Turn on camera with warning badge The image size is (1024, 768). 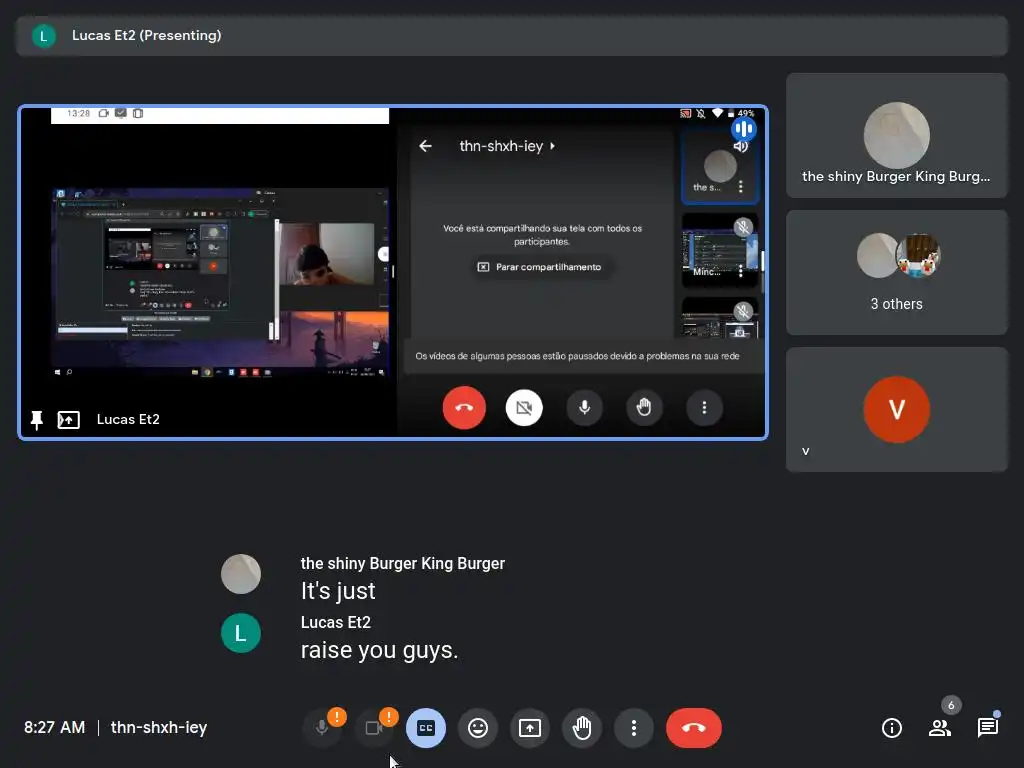[374, 728]
